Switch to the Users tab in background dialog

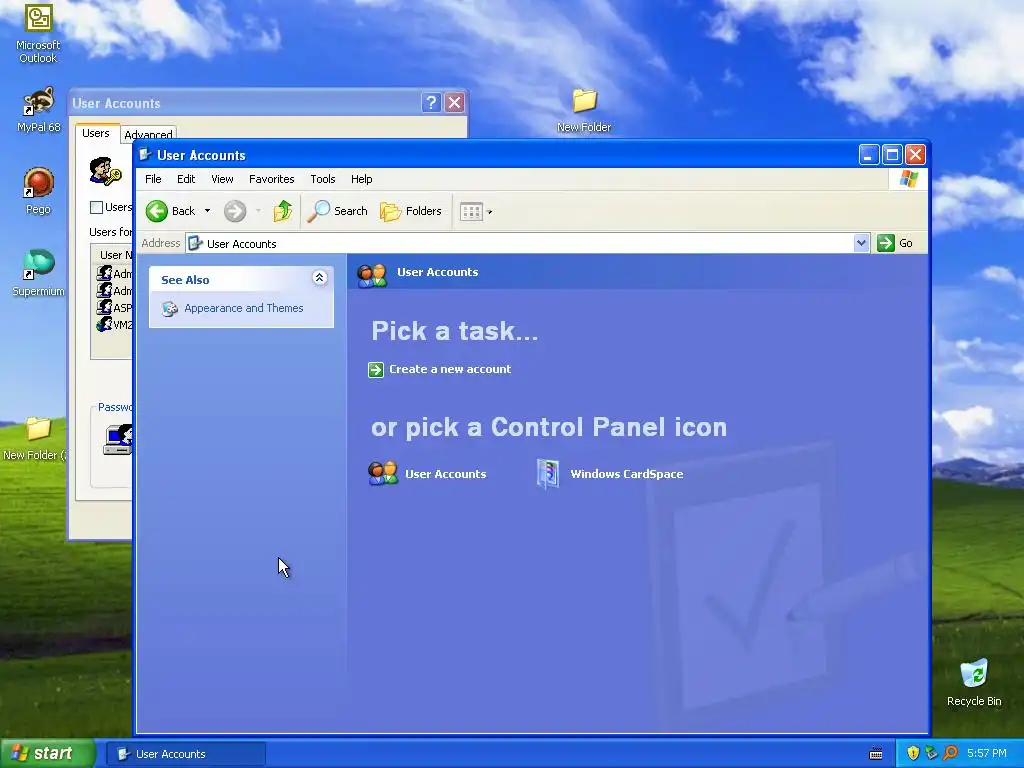click(96, 133)
